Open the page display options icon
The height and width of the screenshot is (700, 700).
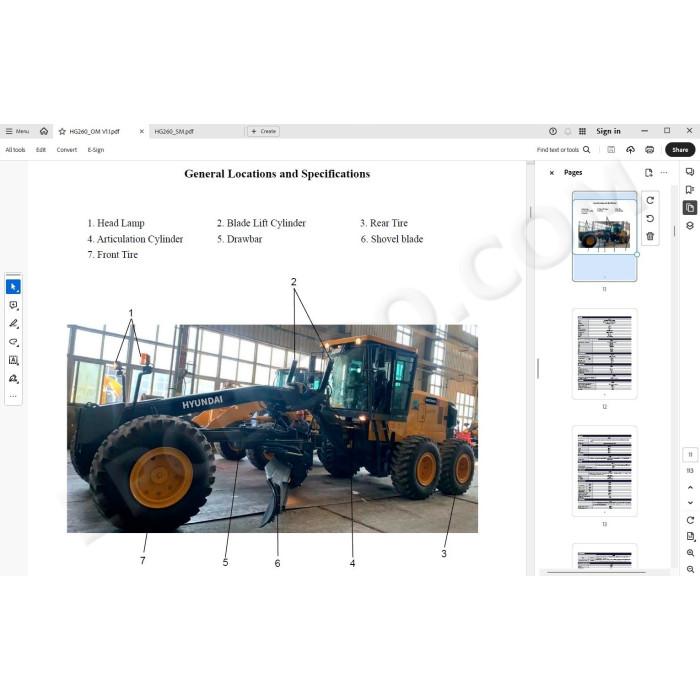(690, 536)
